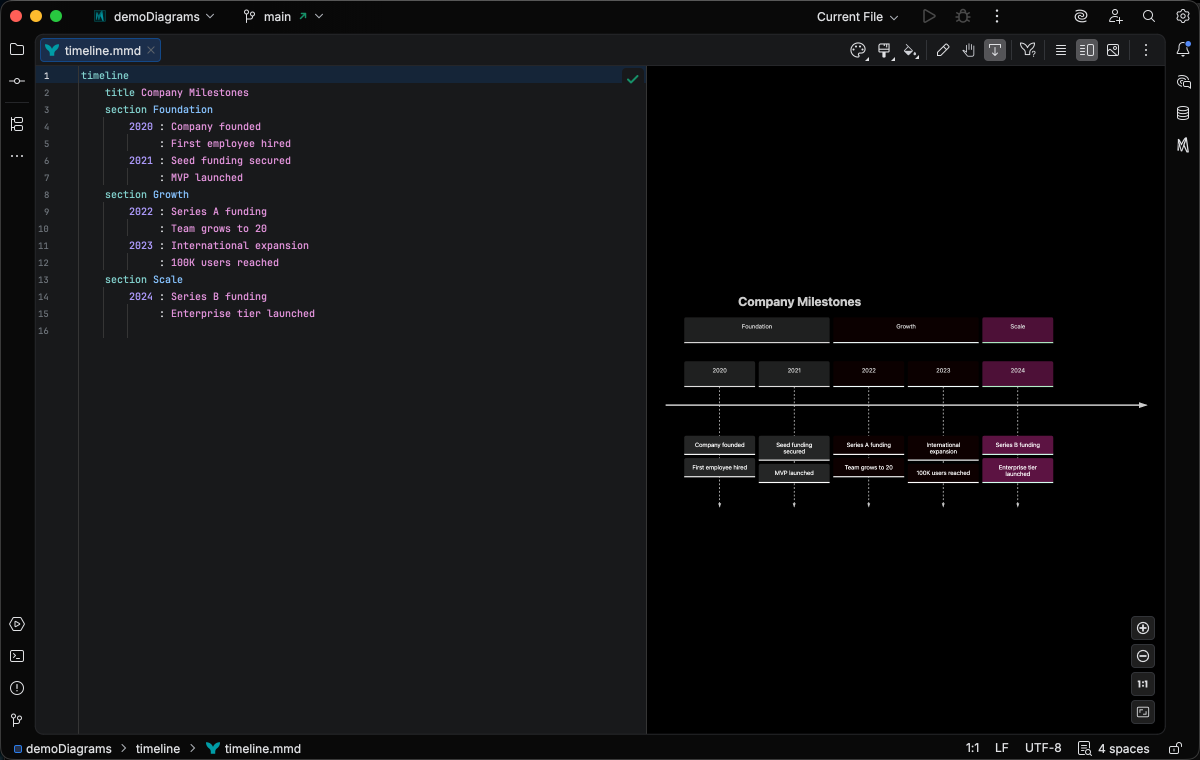The image size is (1200, 760).
Task: Click the timeline folder breadcrumb
Action: (x=158, y=748)
